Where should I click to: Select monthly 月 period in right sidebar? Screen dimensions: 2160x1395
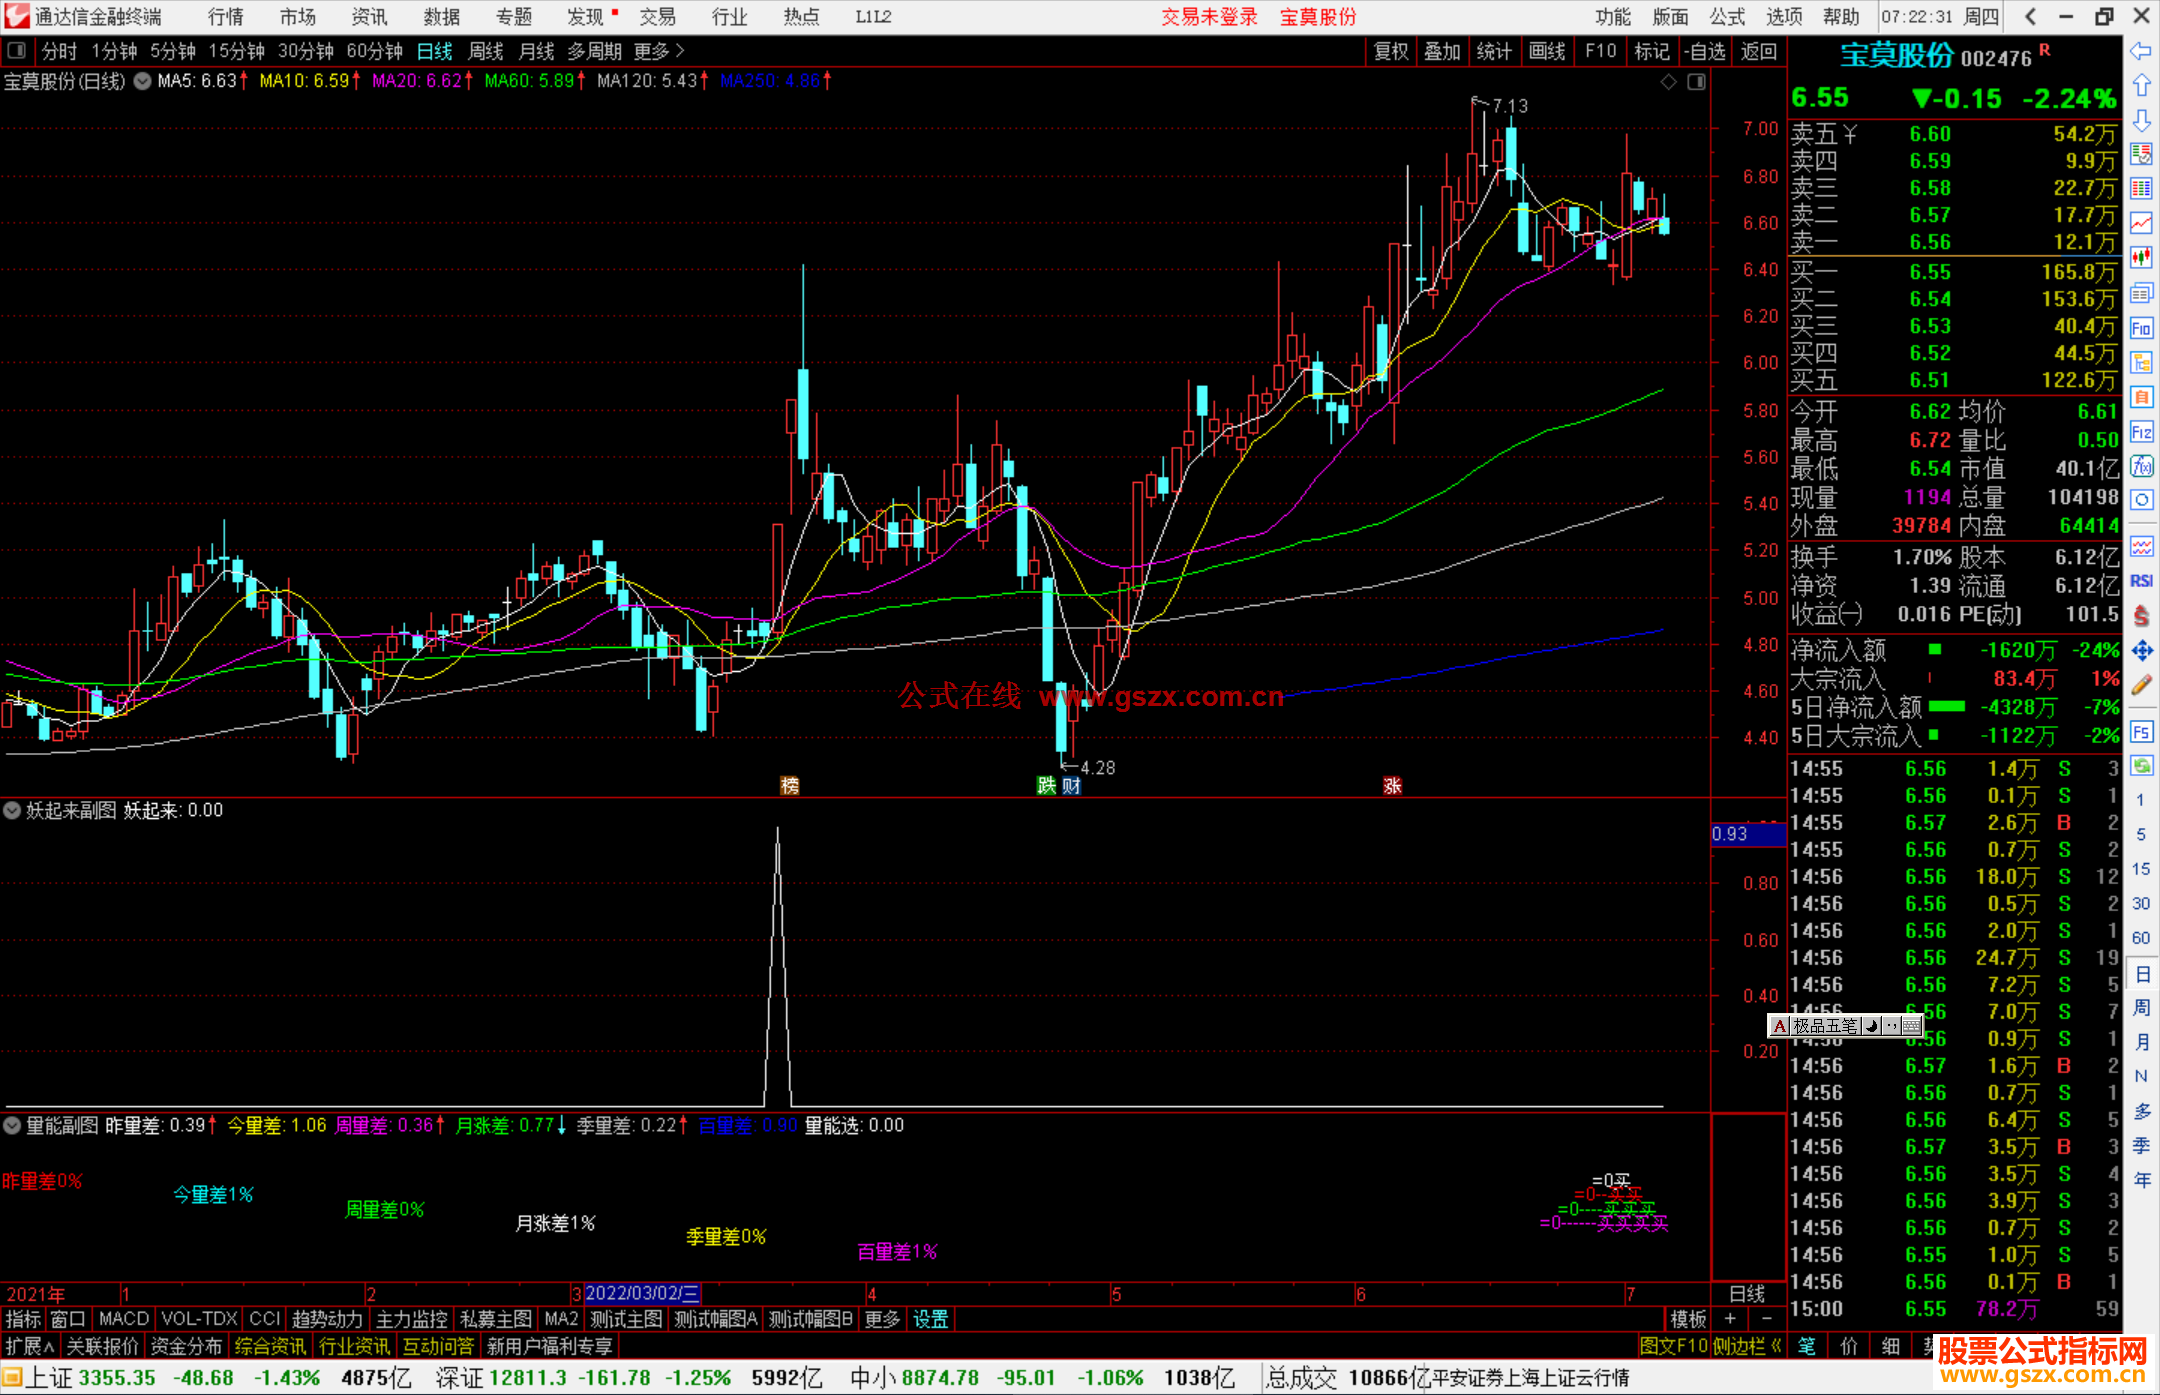tap(2141, 1042)
